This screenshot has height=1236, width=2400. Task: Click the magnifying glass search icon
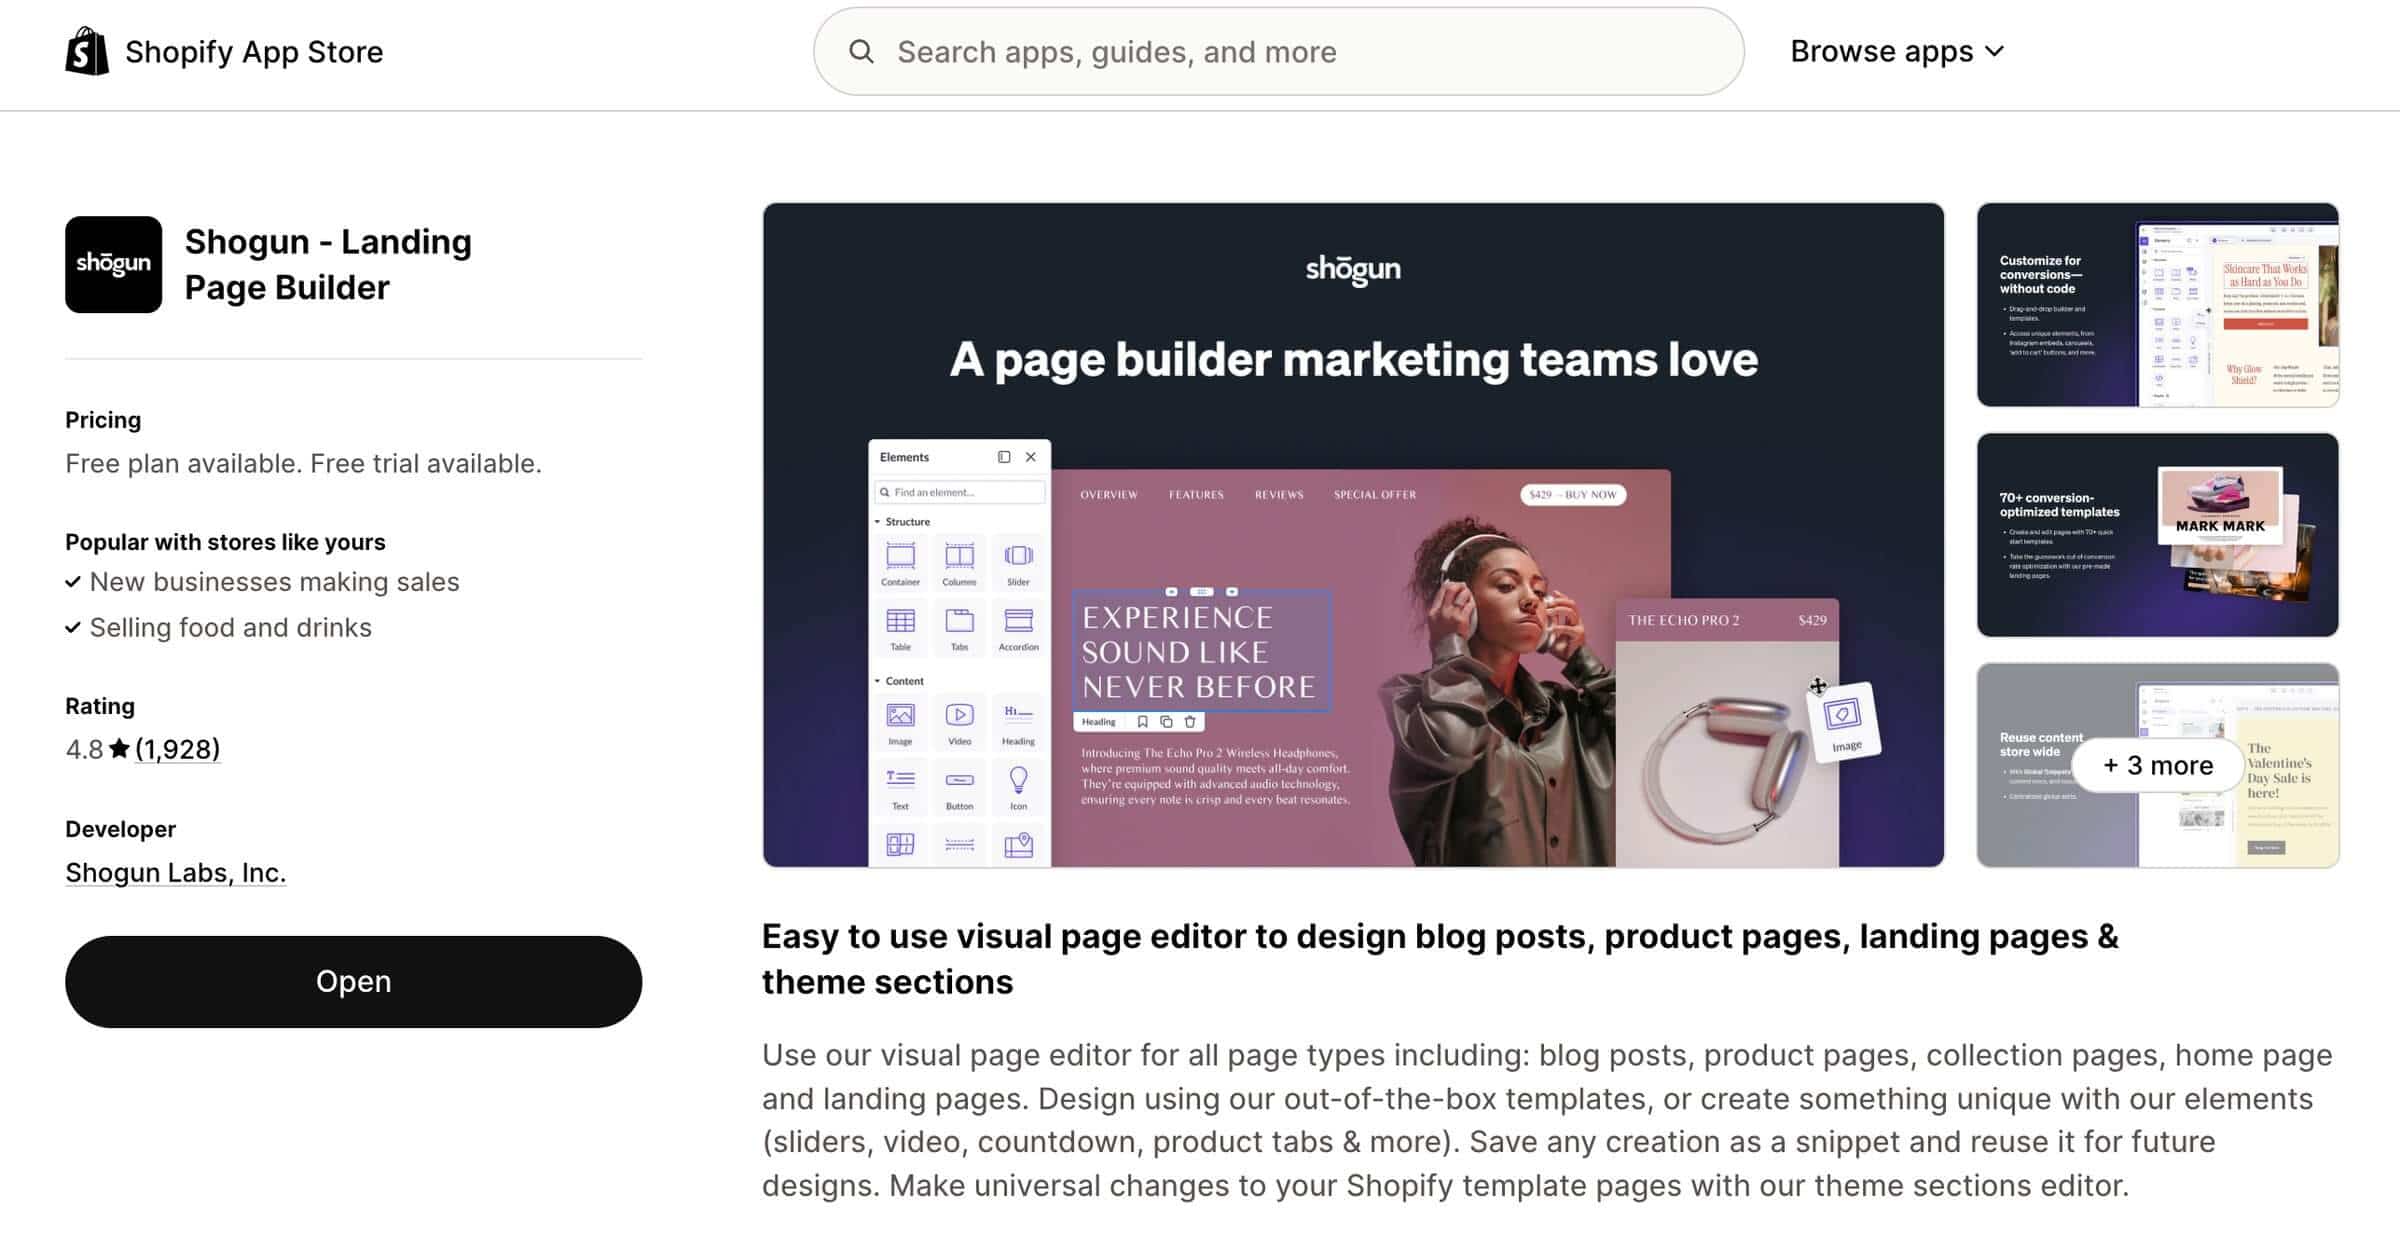coord(861,51)
